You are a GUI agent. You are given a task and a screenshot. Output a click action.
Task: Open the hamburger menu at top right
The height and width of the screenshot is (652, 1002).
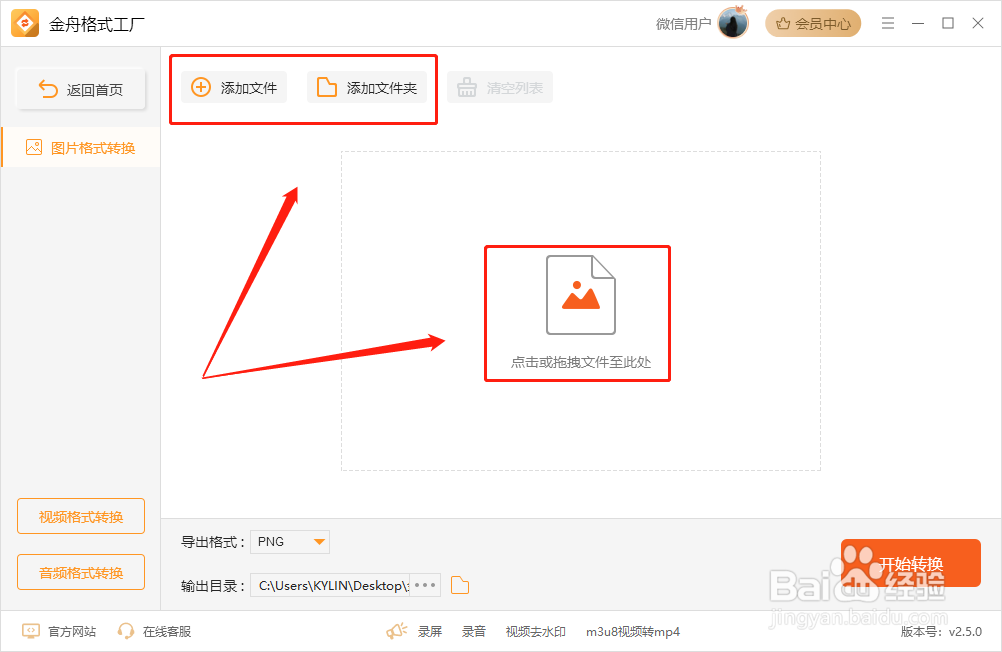point(887,22)
